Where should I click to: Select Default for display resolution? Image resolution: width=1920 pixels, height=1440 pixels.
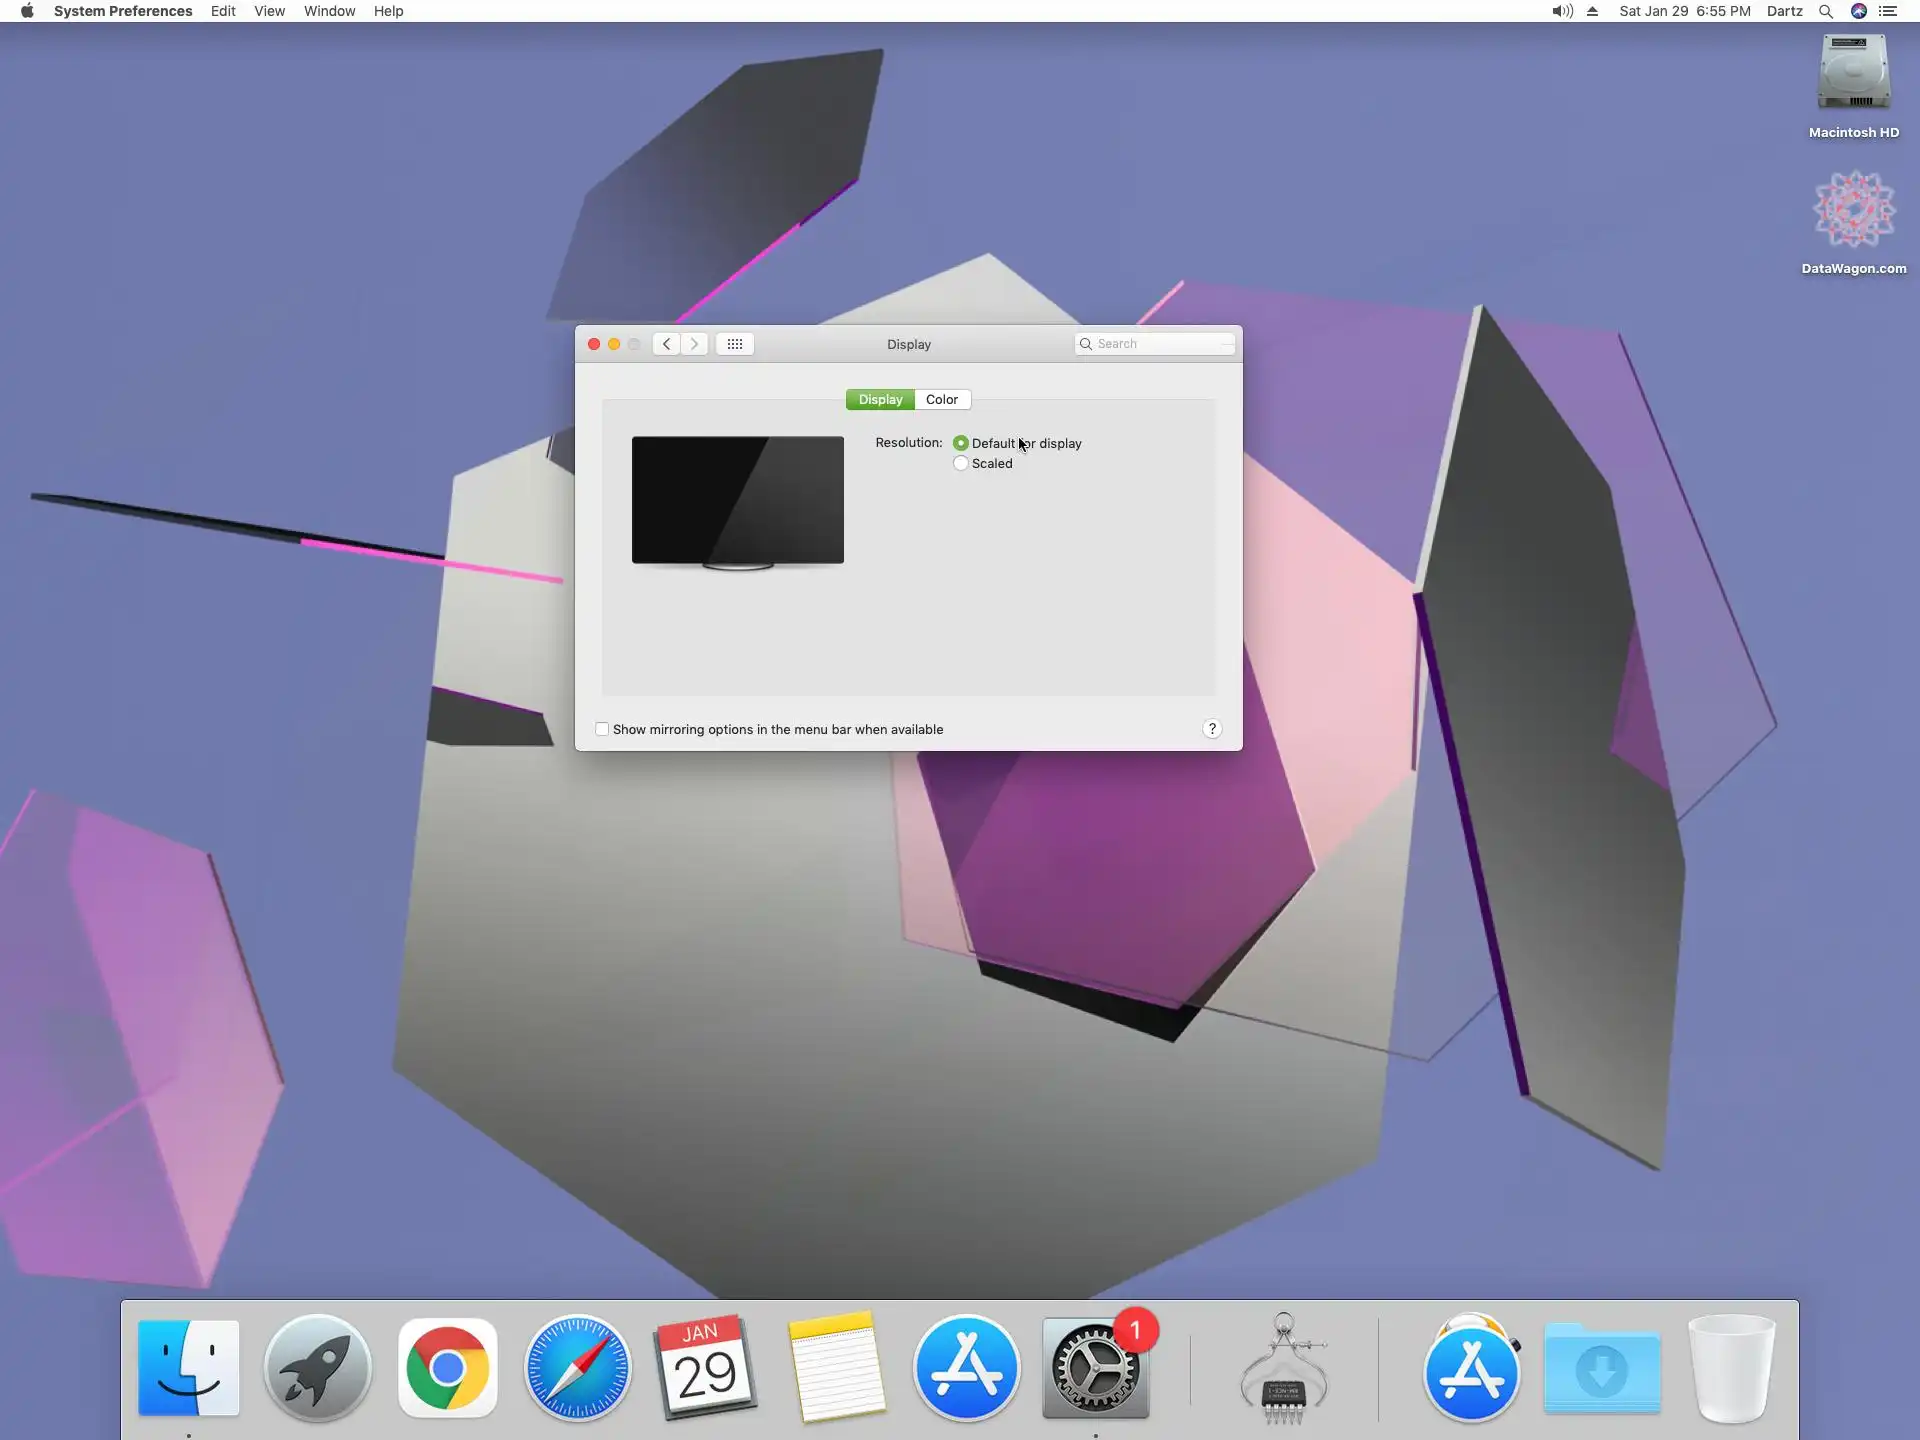[960, 443]
